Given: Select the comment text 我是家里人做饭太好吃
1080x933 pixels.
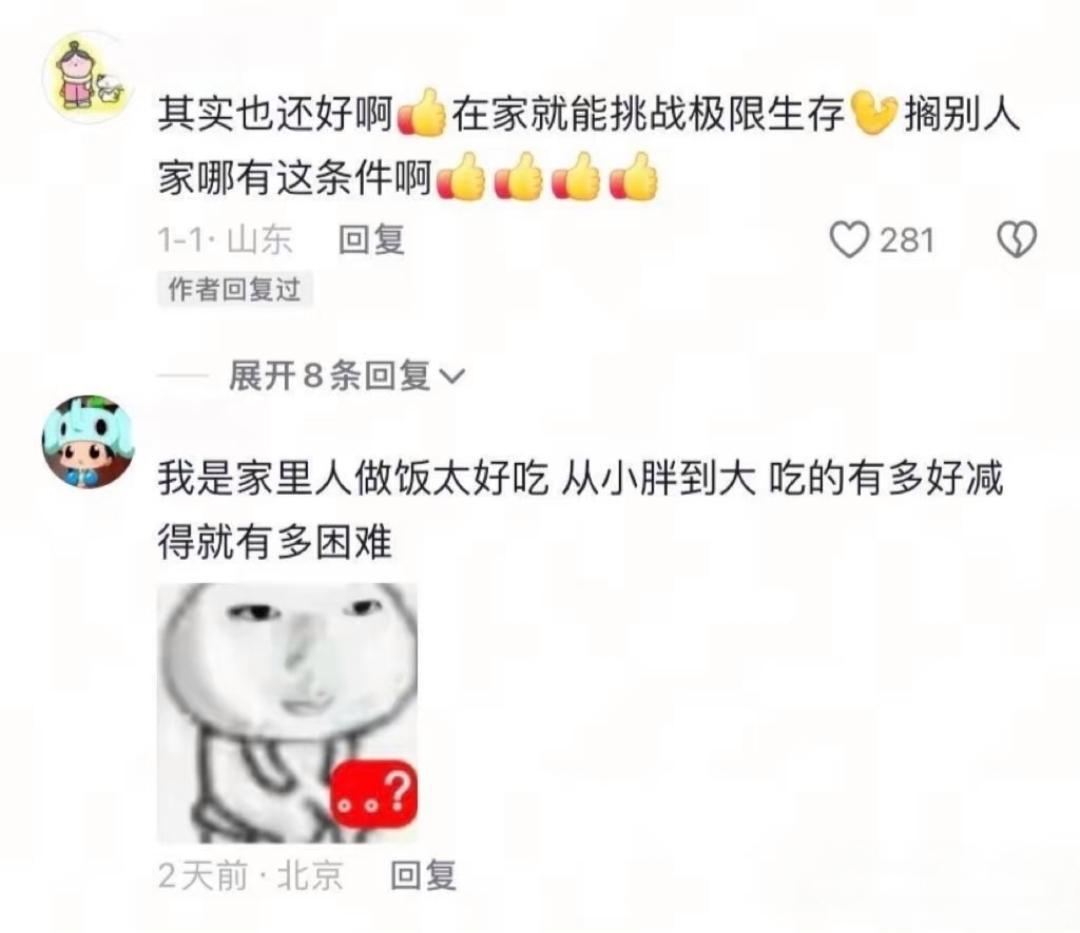Looking at the screenshot, I should pos(353,479).
